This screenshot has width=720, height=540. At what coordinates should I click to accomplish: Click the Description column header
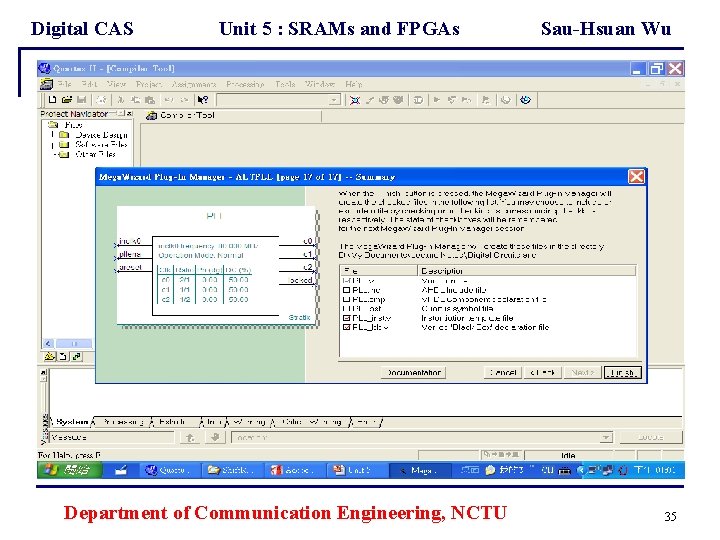[x=527, y=271]
